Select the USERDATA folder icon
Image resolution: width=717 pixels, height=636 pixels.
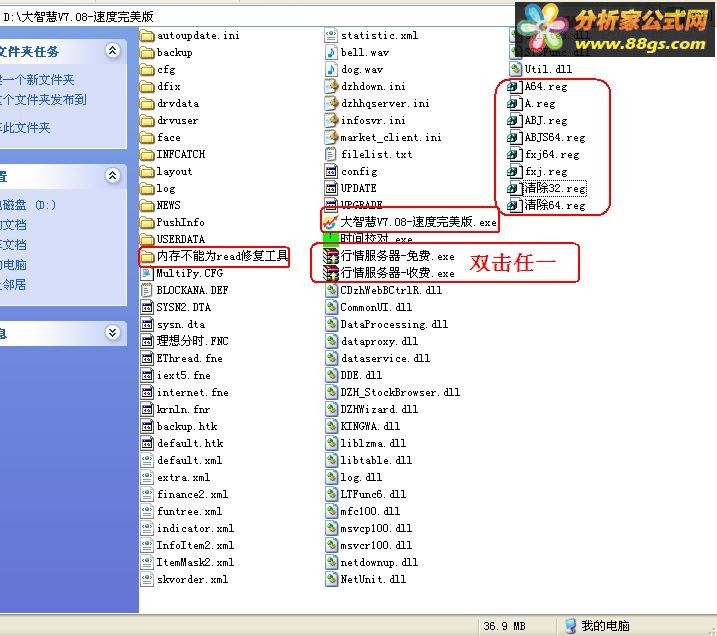(x=147, y=240)
